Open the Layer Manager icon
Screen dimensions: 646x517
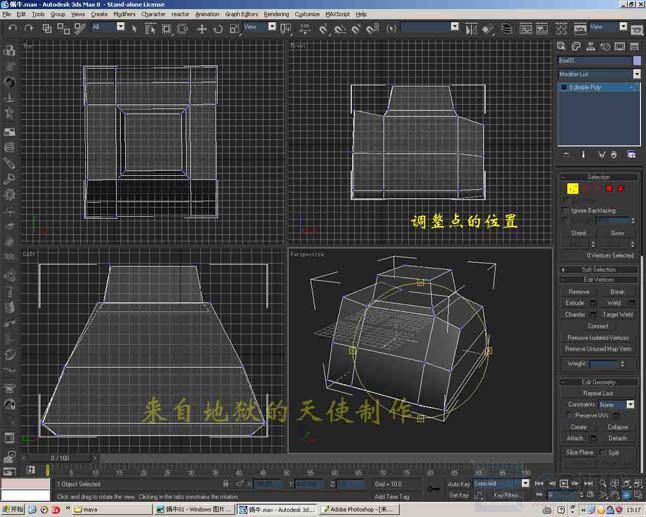point(506,29)
